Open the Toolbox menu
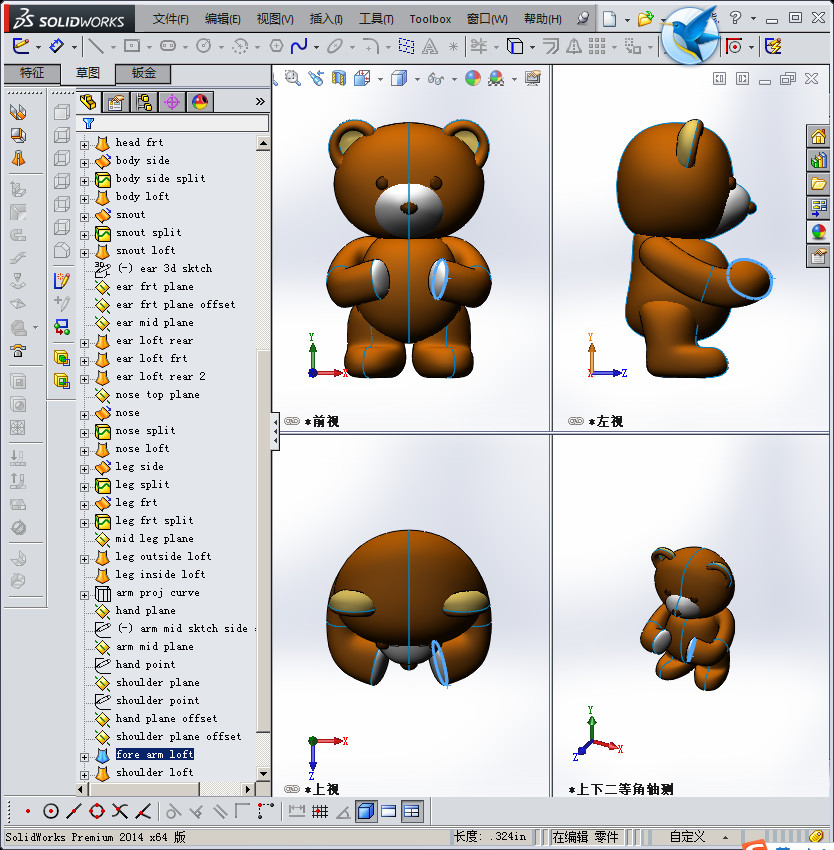The image size is (834, 850). 430,20
